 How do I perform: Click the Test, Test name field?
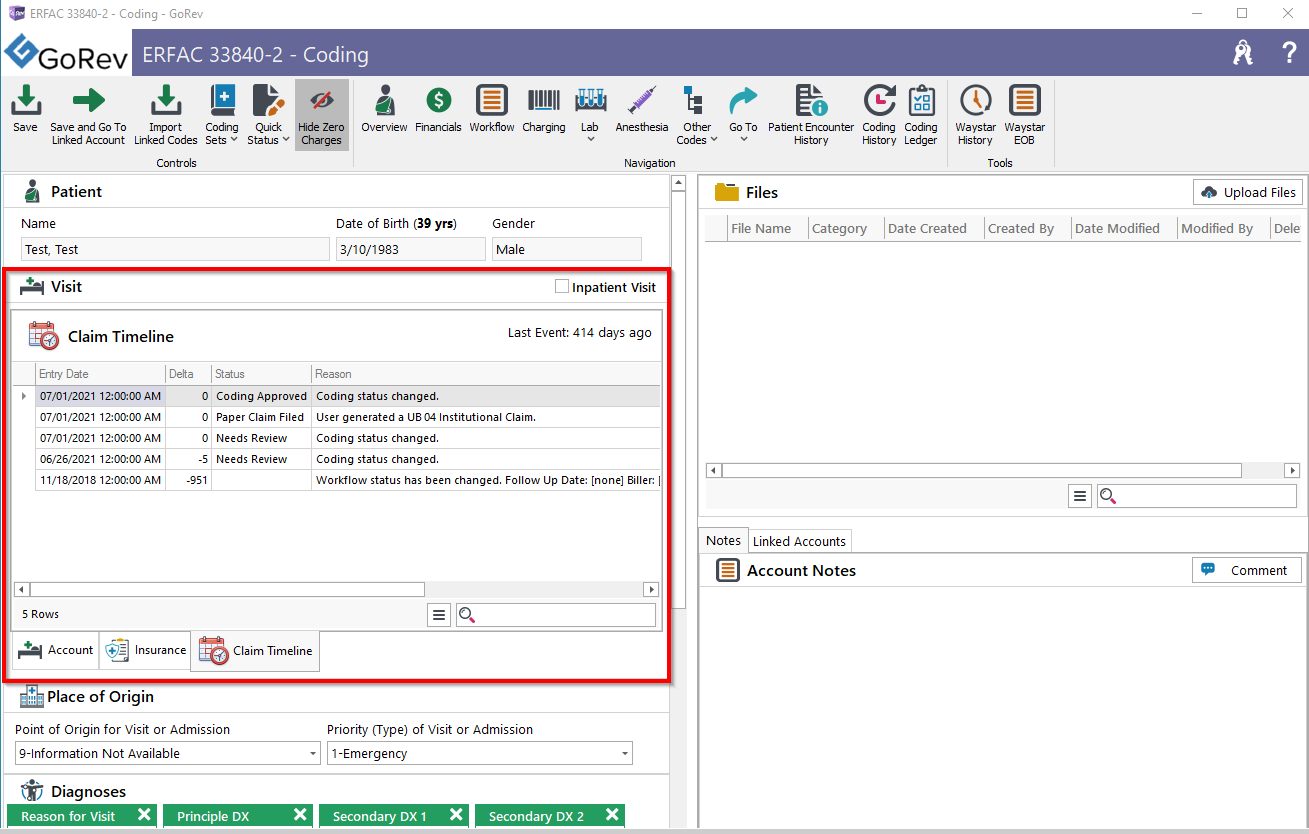[x=175, y=249]
